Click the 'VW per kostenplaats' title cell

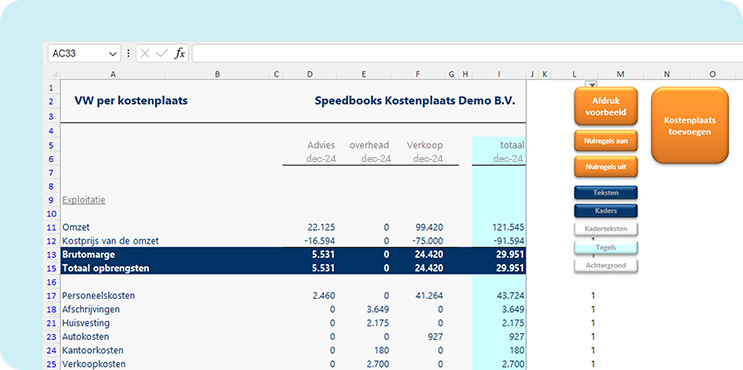(x=131, y=101)
